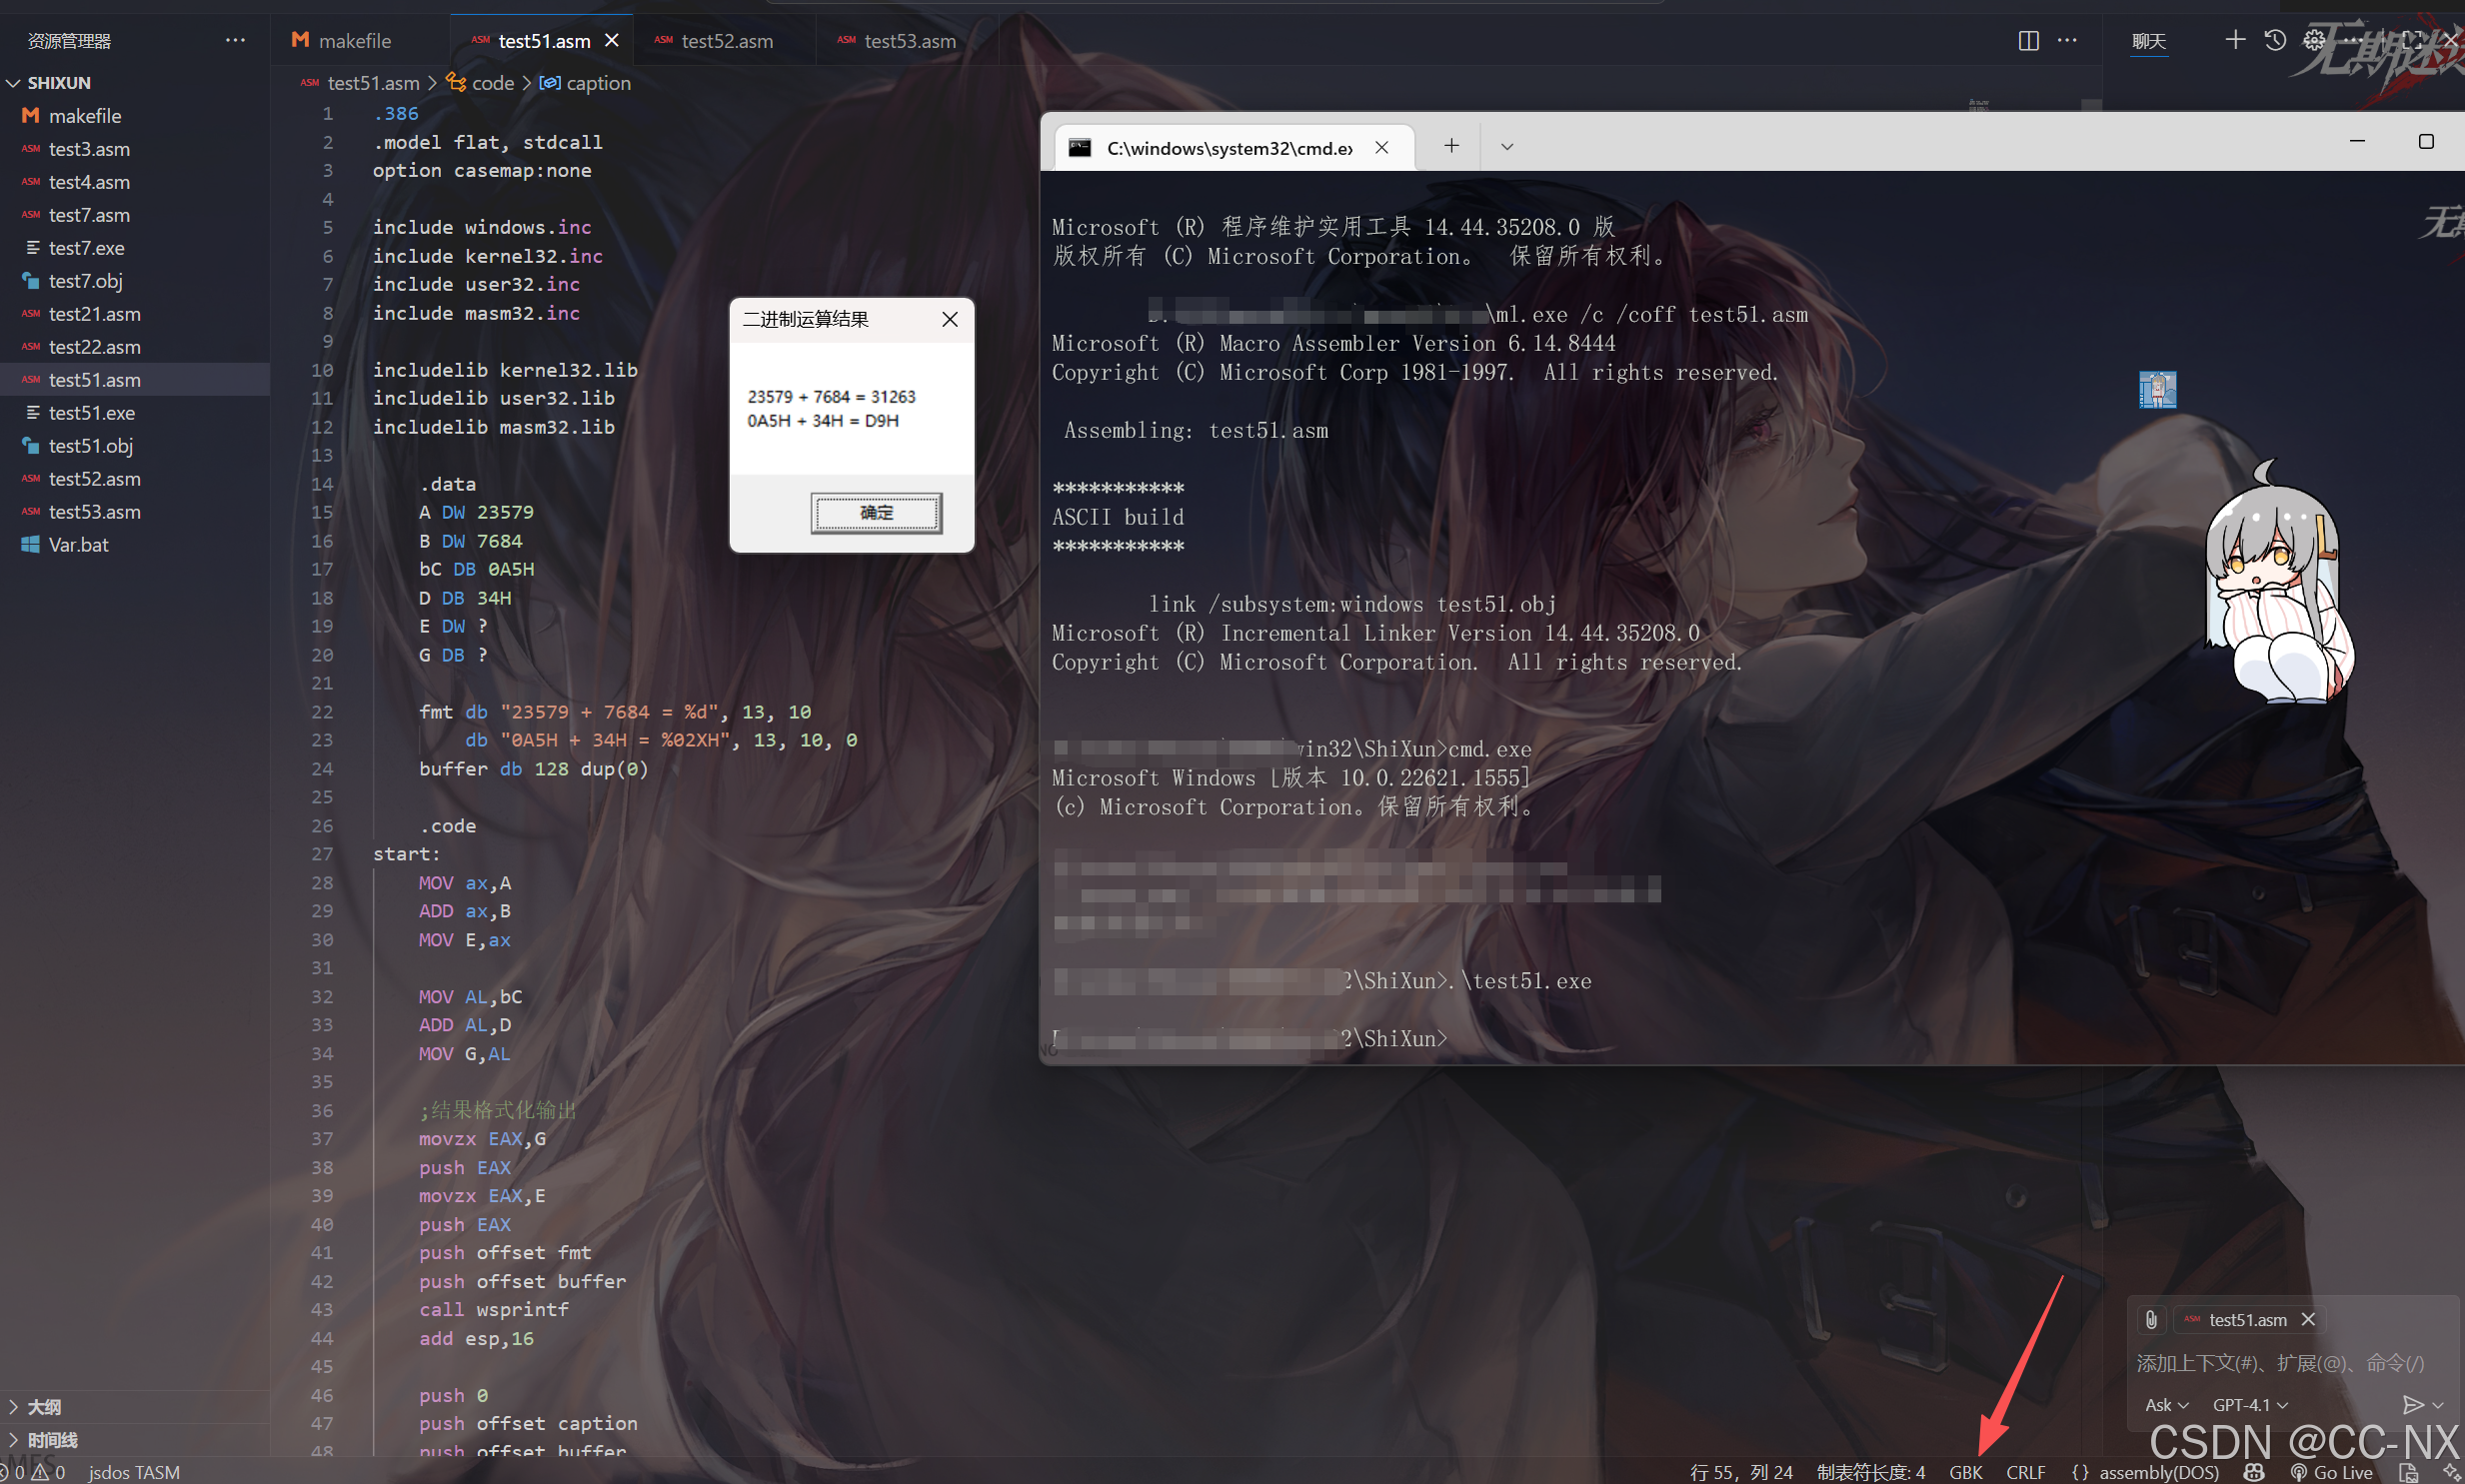The width and height of the screenshot is (2465, 1484).
Task: Start a new chat with plus icon
Action: 2235,40
